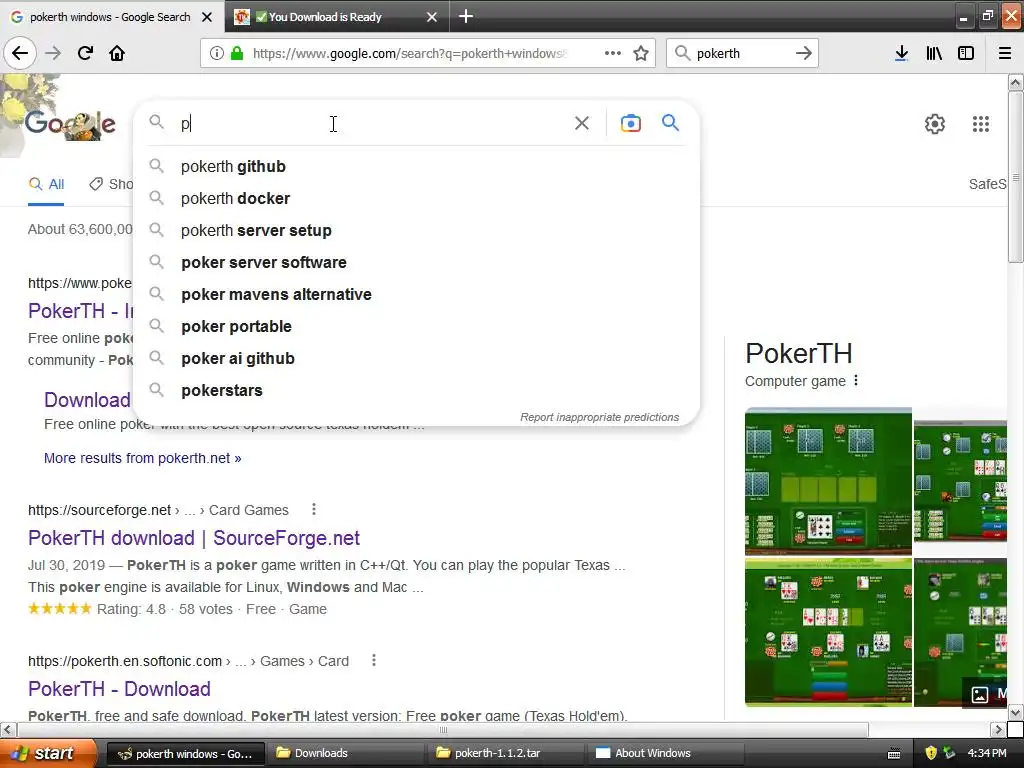Close the pokerth windows Google Search tab
This screenshot has width=1024, height=768.
[207, 17]
